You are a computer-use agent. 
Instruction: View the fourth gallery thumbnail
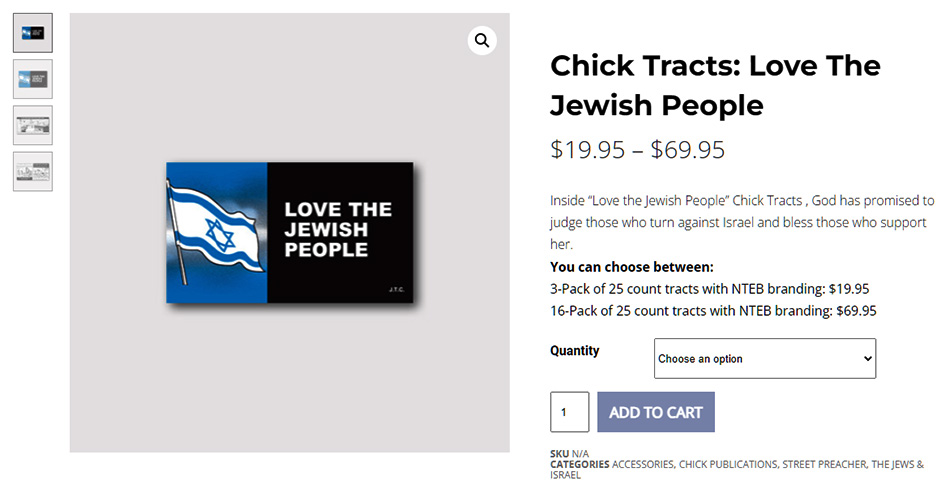click(x=33, y=171)
